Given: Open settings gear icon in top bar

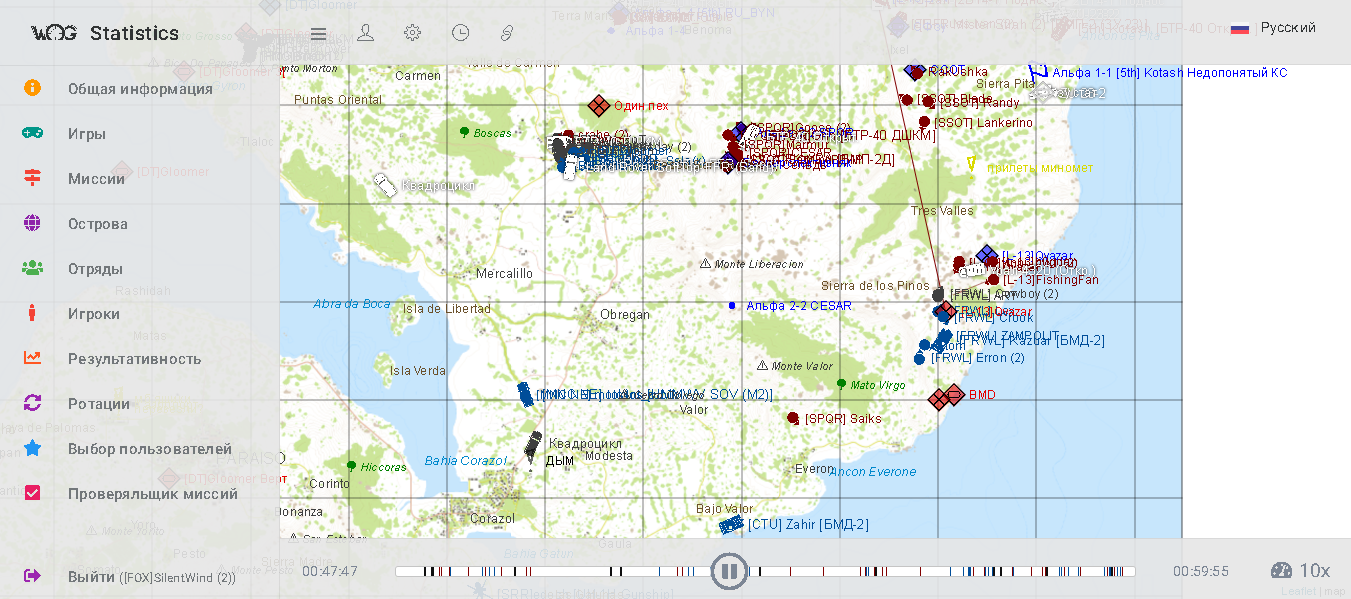Looking at the screenshot, I should 412,33.
